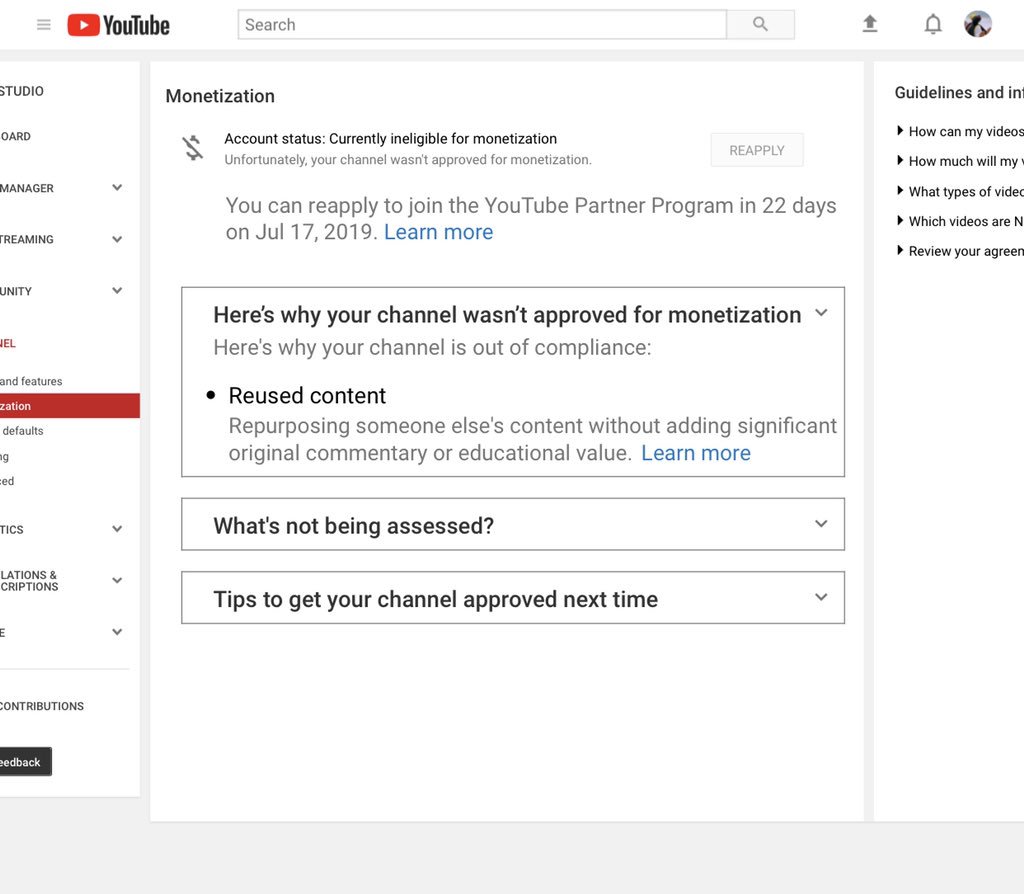
Task: Open the account avatar menu
Action: coord(978,24)
